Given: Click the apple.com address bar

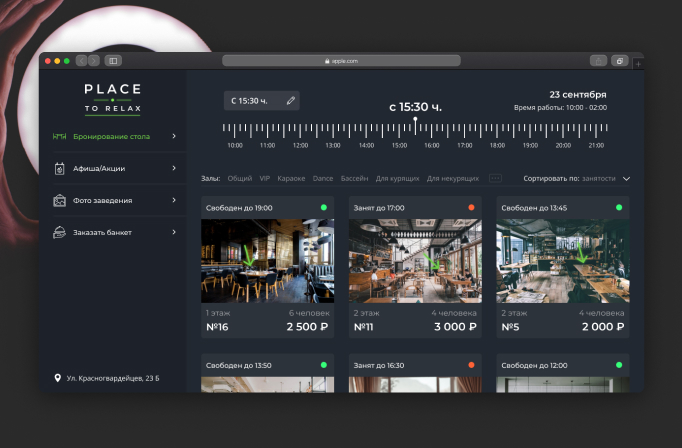Looking at the screenshot, I should pyautogui.click(x=341, y=61).
